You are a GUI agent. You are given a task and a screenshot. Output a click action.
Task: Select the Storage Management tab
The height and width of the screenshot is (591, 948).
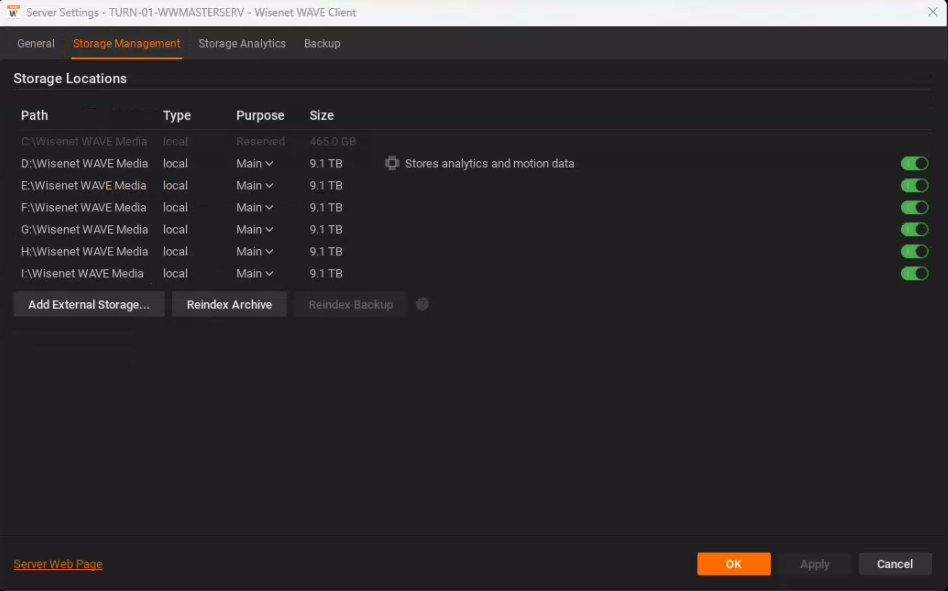pyautogui.click(x=126, y=44)
